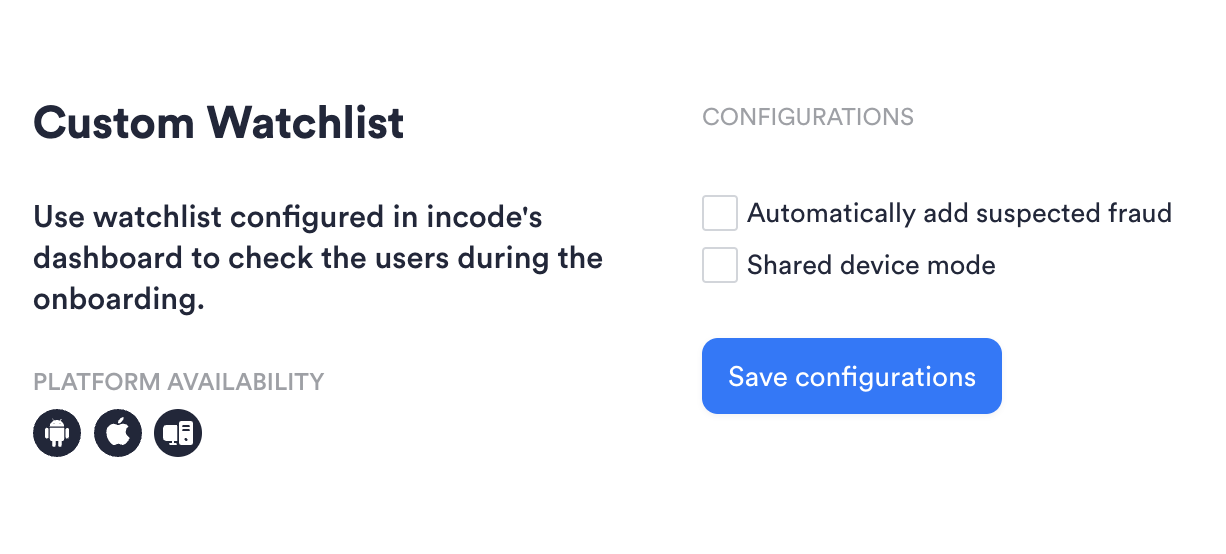Viewport: 1226px width, 554px height.
Task: Click the word 'dashboard' in the description
Action: click(107, 258)
